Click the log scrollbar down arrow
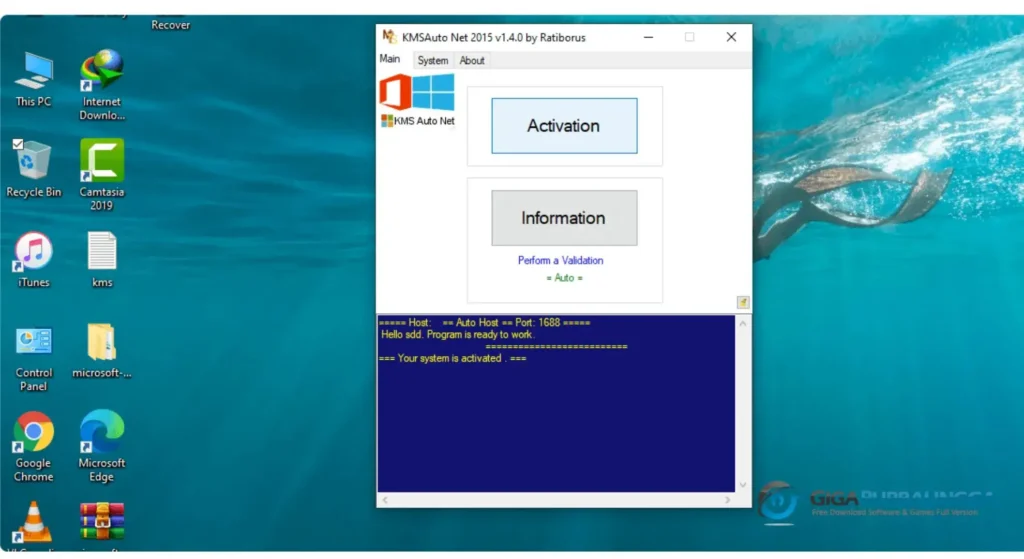This screenshot has width=1024, height=559. [x=743, y=485]
